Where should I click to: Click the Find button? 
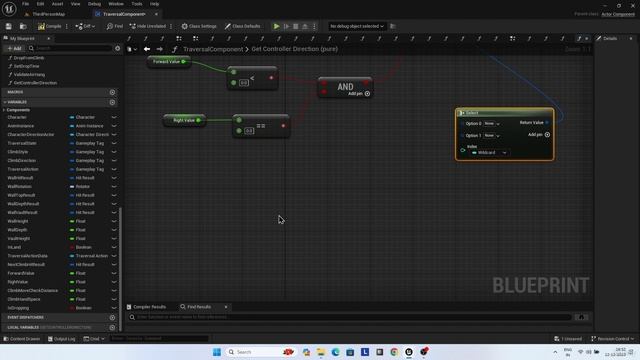115,26
